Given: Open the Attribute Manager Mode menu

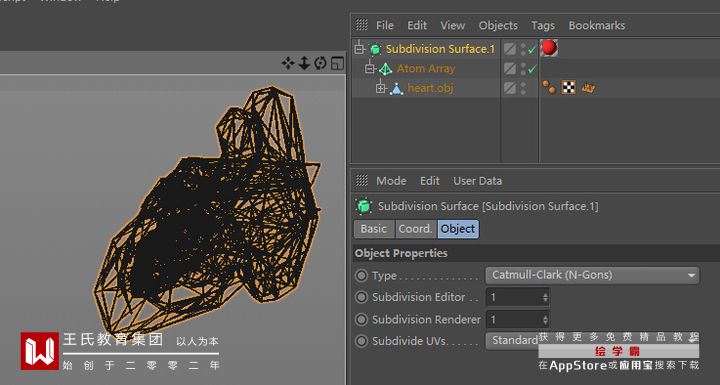Looking at the screenshot, I should coord(391,181).
